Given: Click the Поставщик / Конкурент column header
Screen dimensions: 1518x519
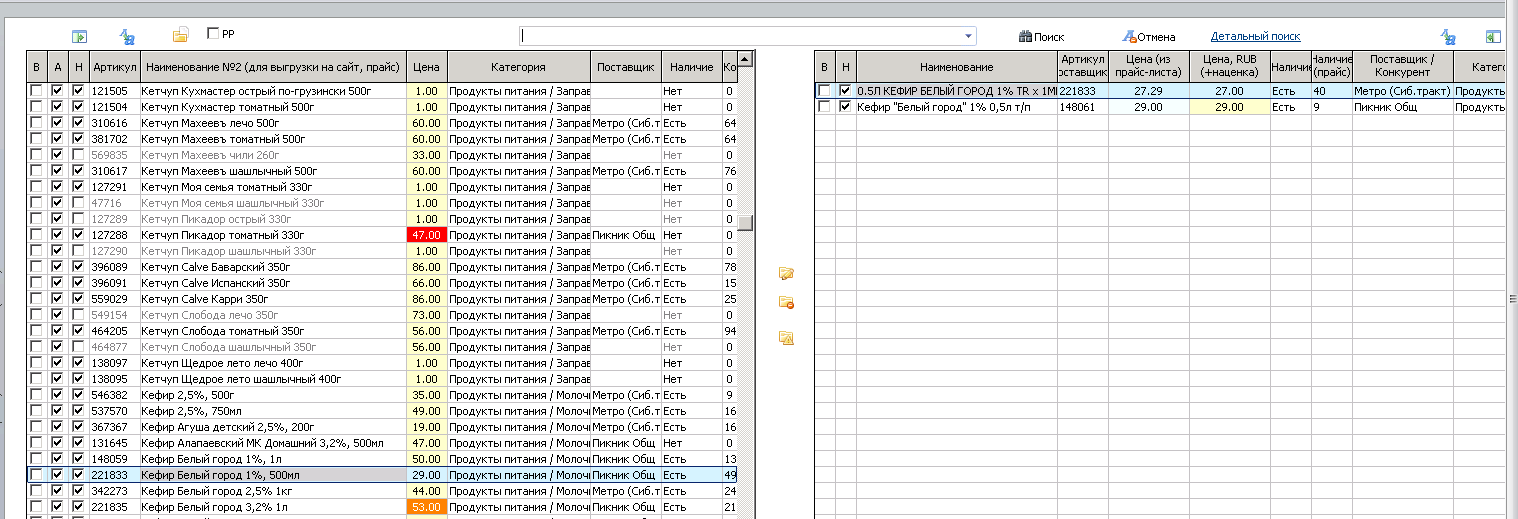Looking at the screenshot, I should coord(1403,67).
